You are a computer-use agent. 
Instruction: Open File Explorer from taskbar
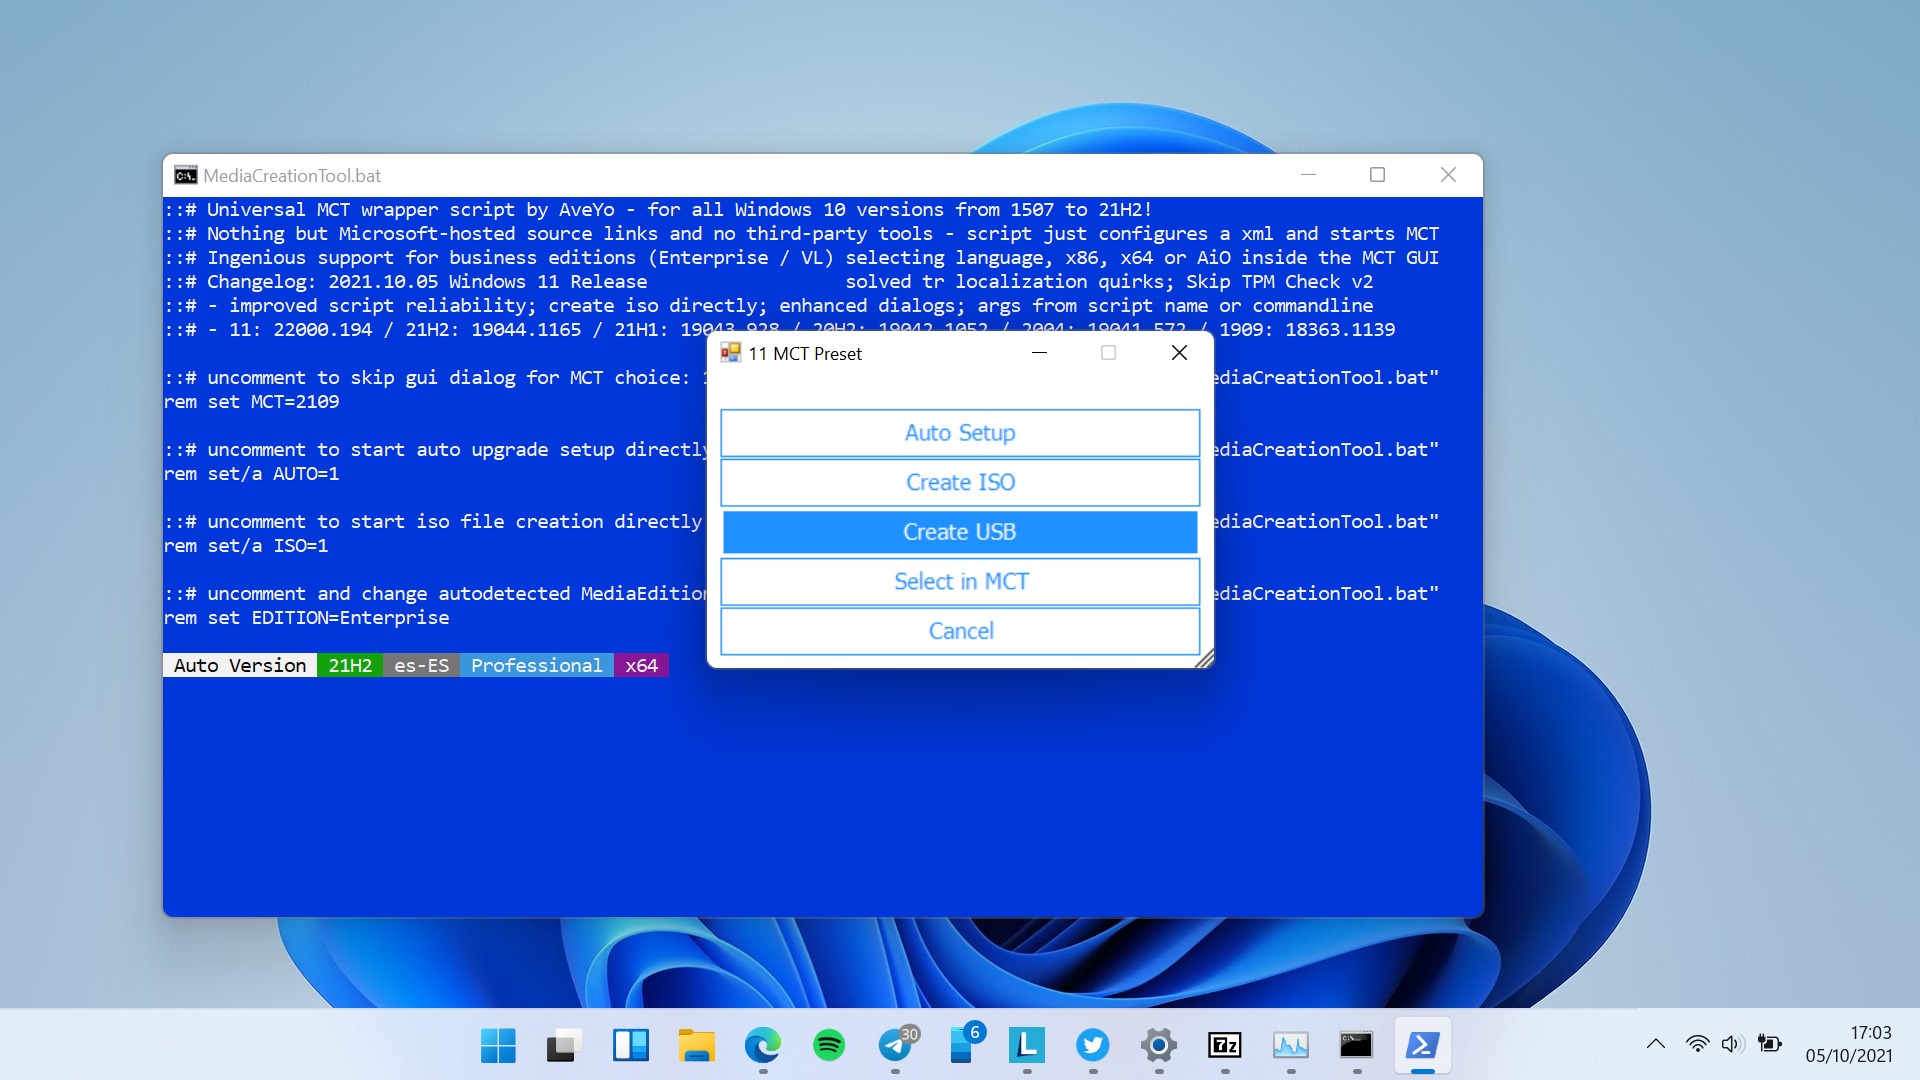pyautogui.click(x=696, y=1046)
